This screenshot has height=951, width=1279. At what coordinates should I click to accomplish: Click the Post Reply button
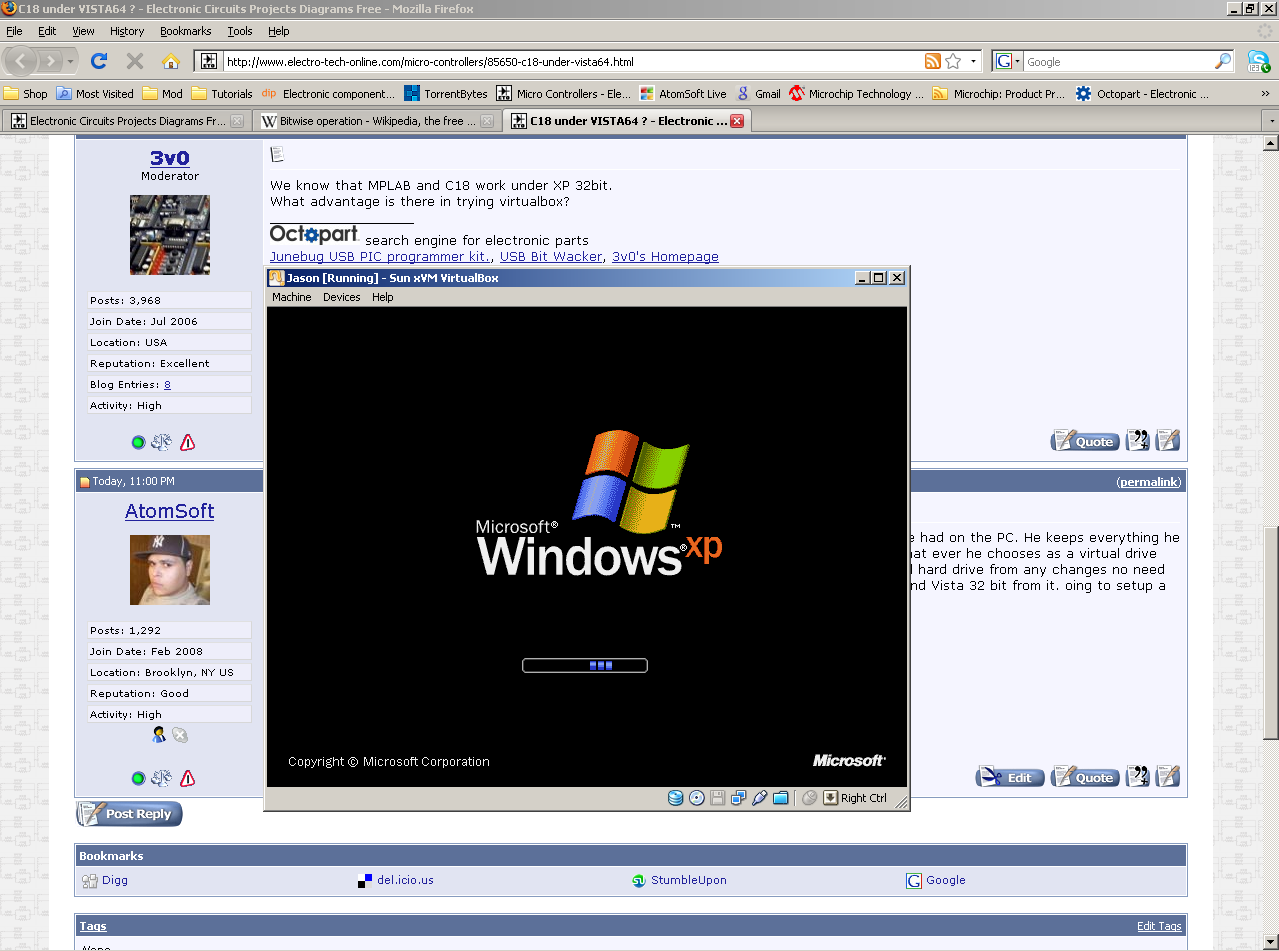(130, 814)
